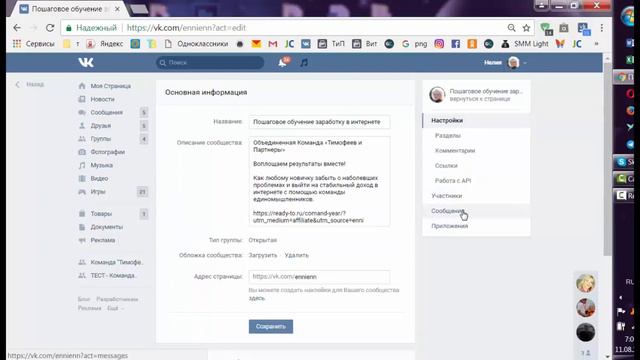Open Друзья in left menu

click(101, 126)
